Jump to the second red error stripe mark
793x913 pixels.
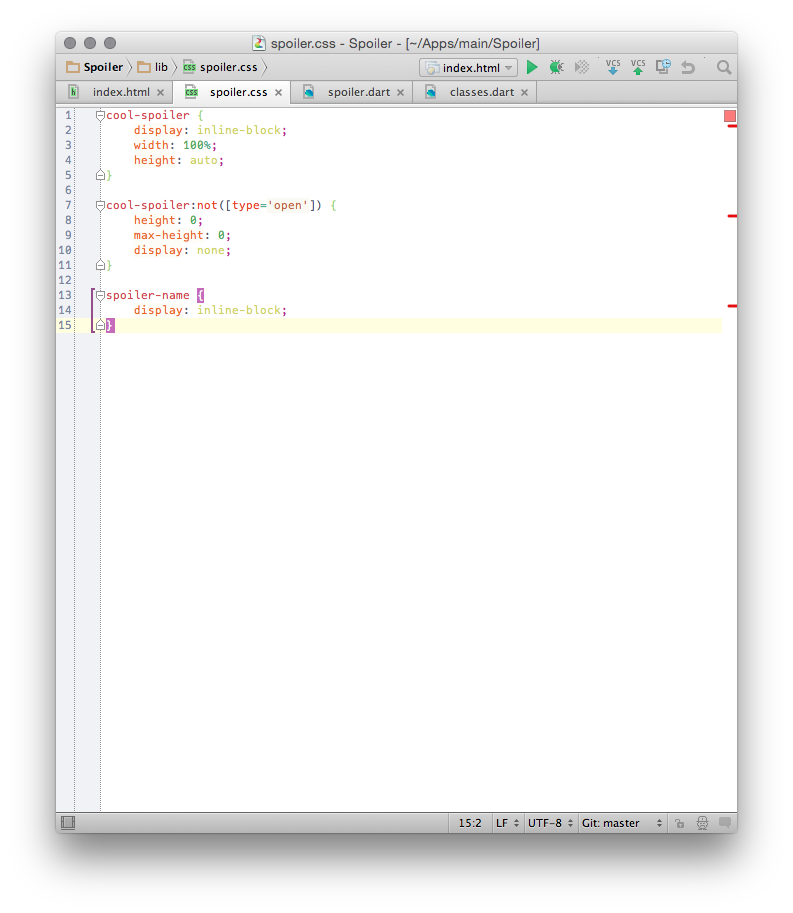pyautogui.click(x=732, y=216)
